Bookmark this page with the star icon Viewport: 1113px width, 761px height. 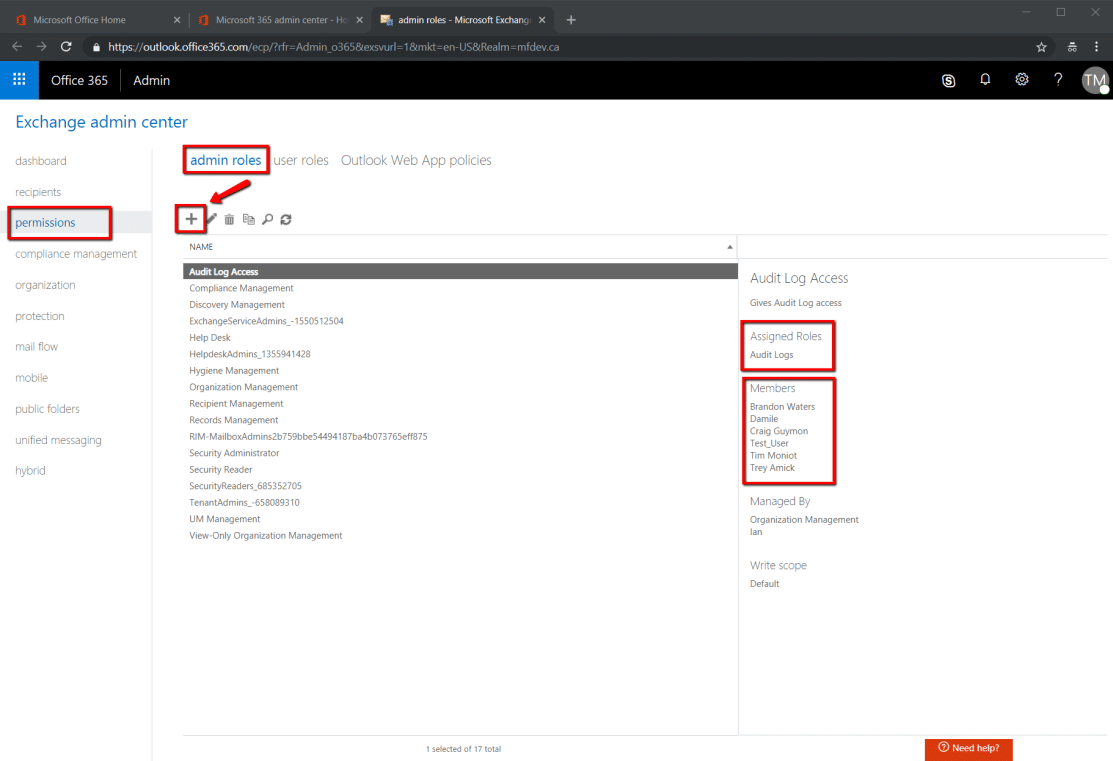(1041, 47)
